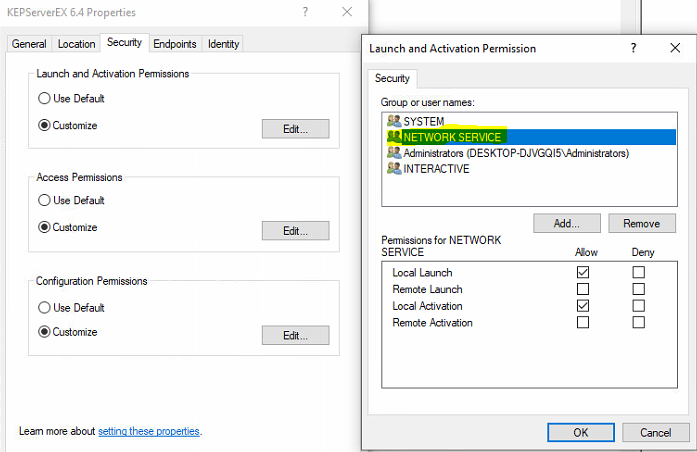Click the SYSTEM group user icon
Screen dimensions: 697x452
(394, 121)
